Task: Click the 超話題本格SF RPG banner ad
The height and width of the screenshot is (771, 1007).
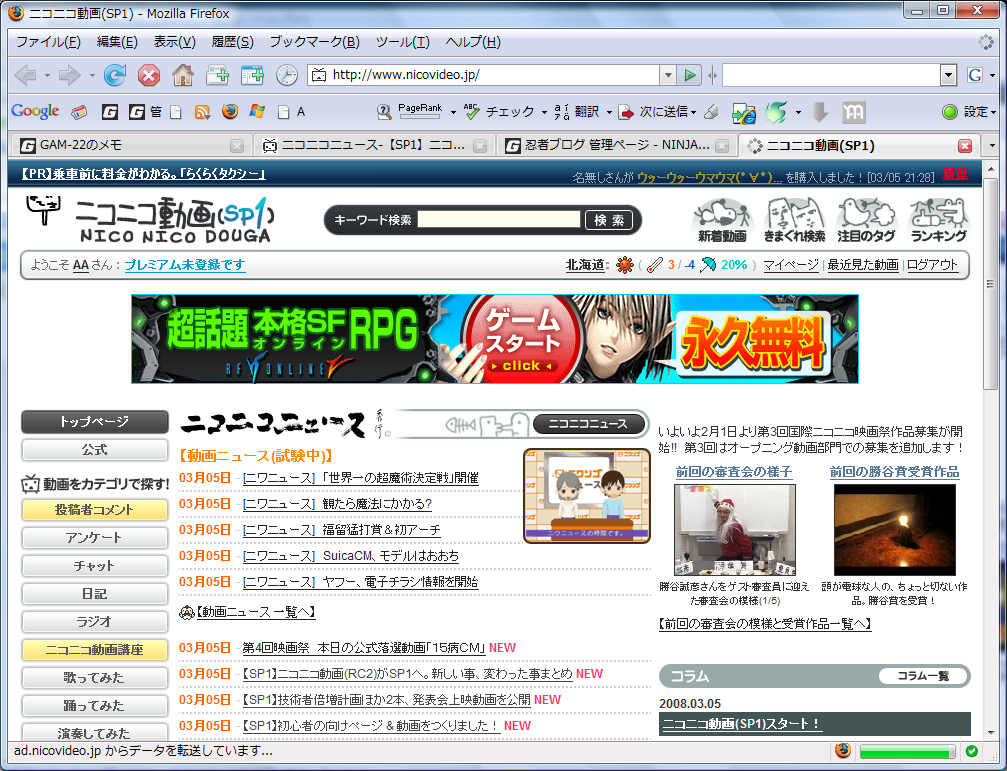Action: 495,339
